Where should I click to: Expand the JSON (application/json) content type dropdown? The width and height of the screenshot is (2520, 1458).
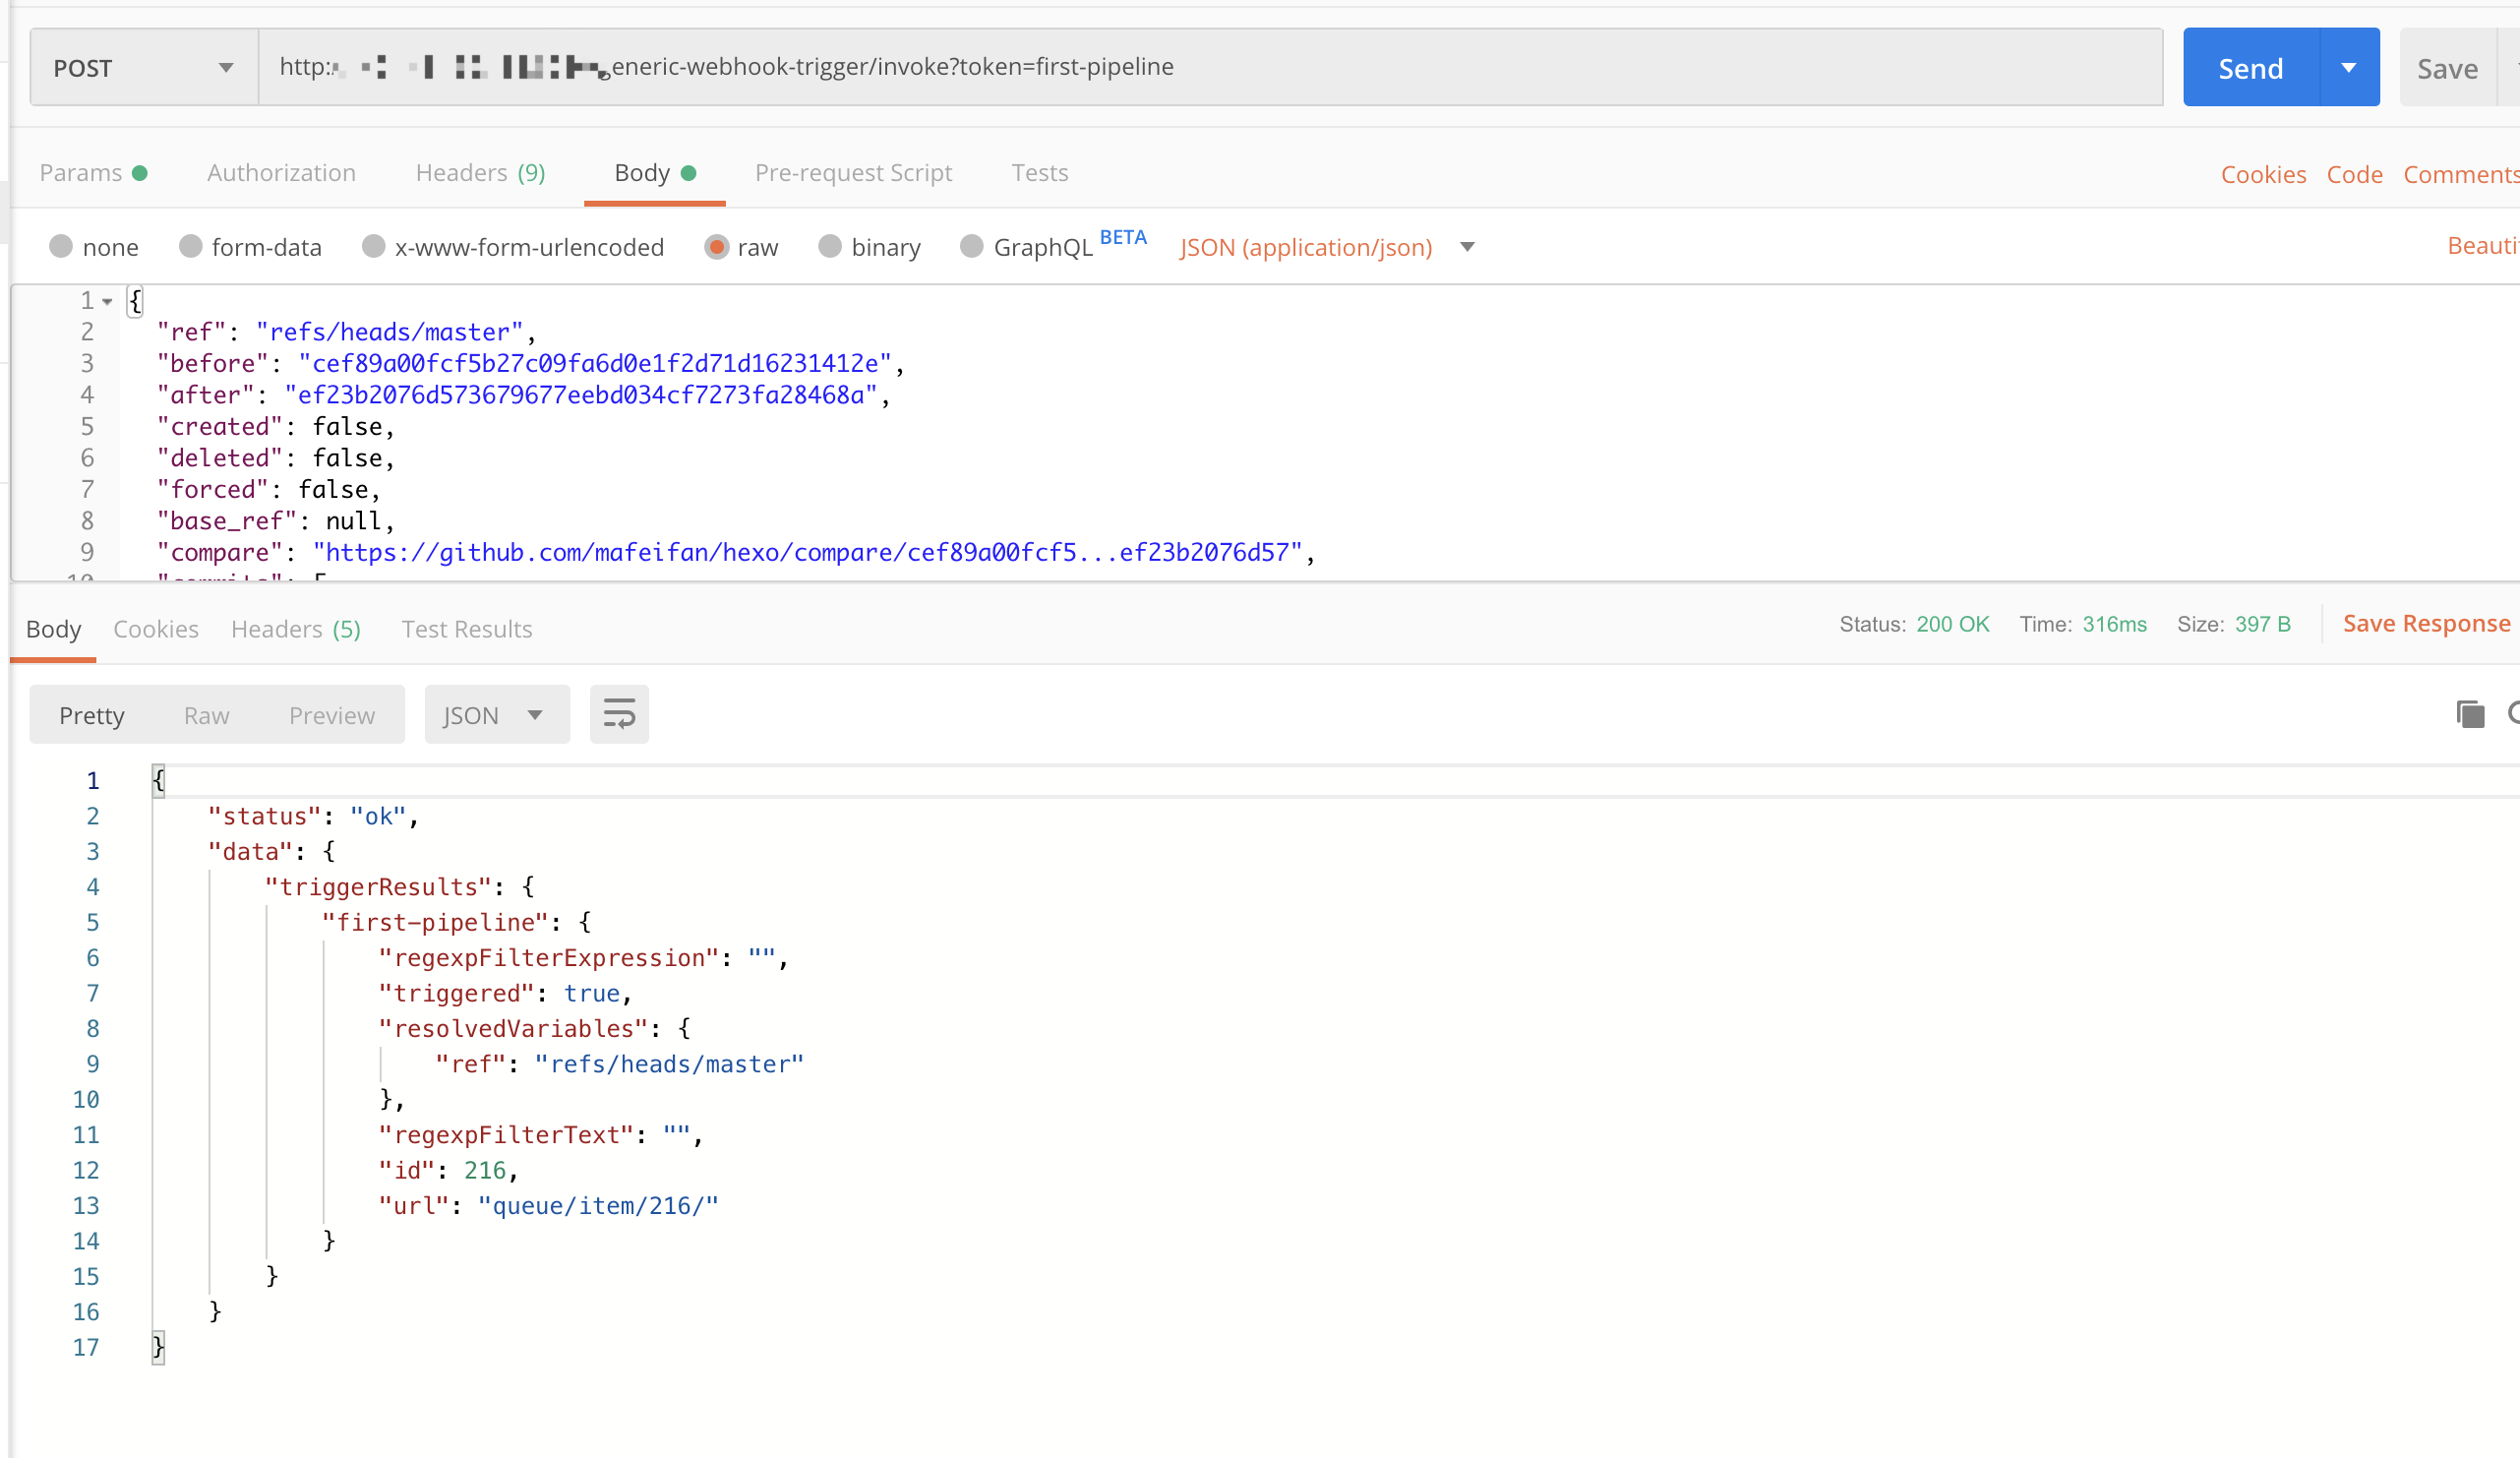coord(1467,247)
